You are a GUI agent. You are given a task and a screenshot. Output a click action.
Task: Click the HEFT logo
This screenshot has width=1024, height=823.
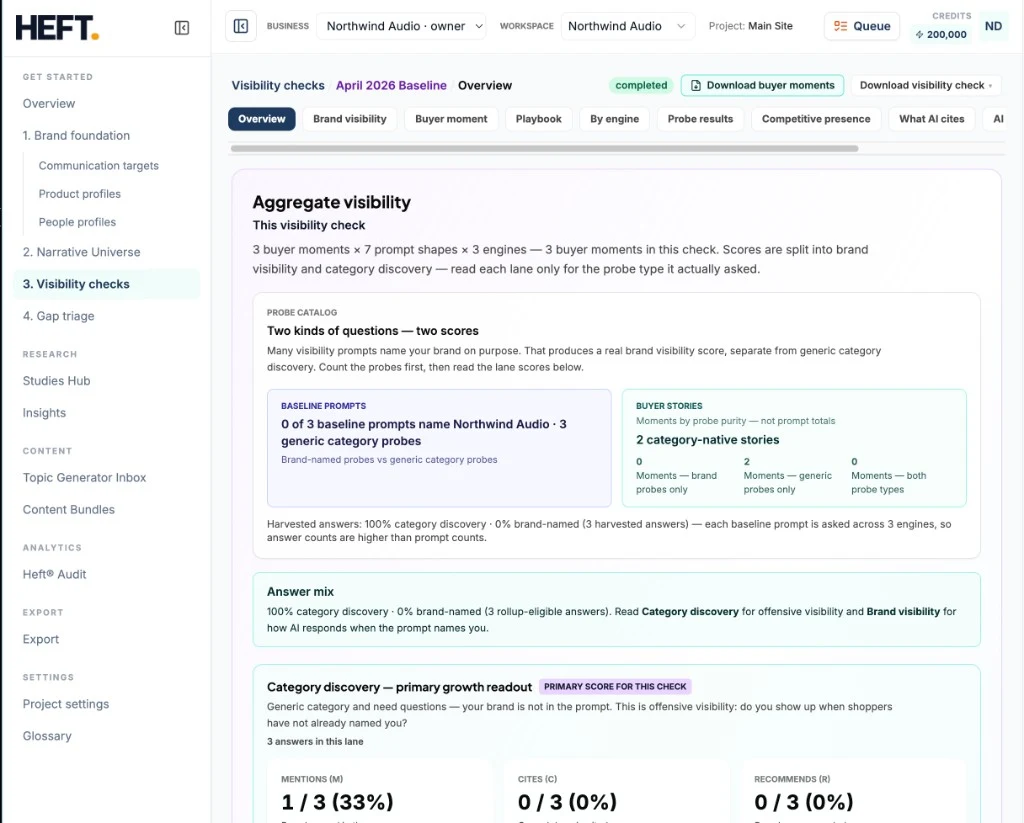[57, 27]
